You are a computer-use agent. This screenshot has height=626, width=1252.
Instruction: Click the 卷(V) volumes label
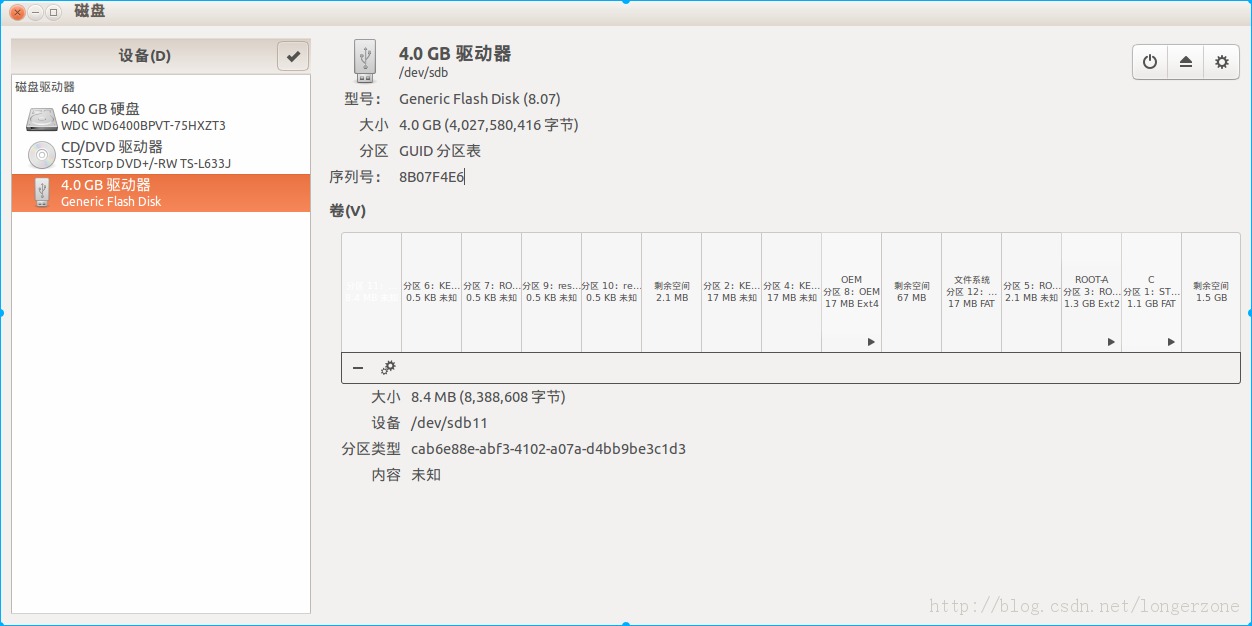(348, 211)
